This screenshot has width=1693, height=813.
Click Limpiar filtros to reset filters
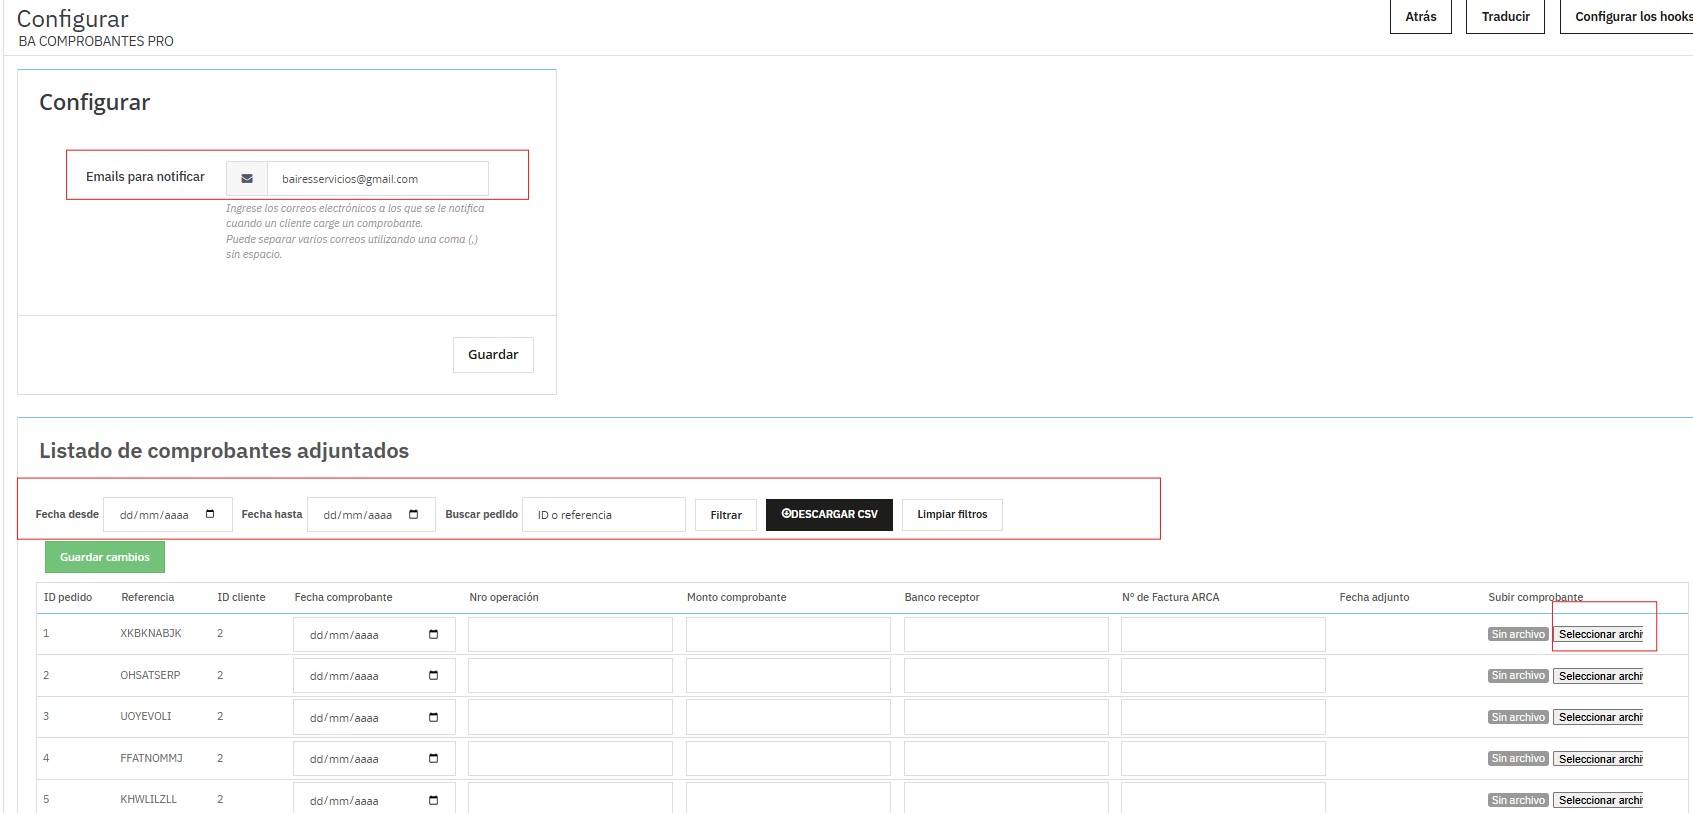952,514
